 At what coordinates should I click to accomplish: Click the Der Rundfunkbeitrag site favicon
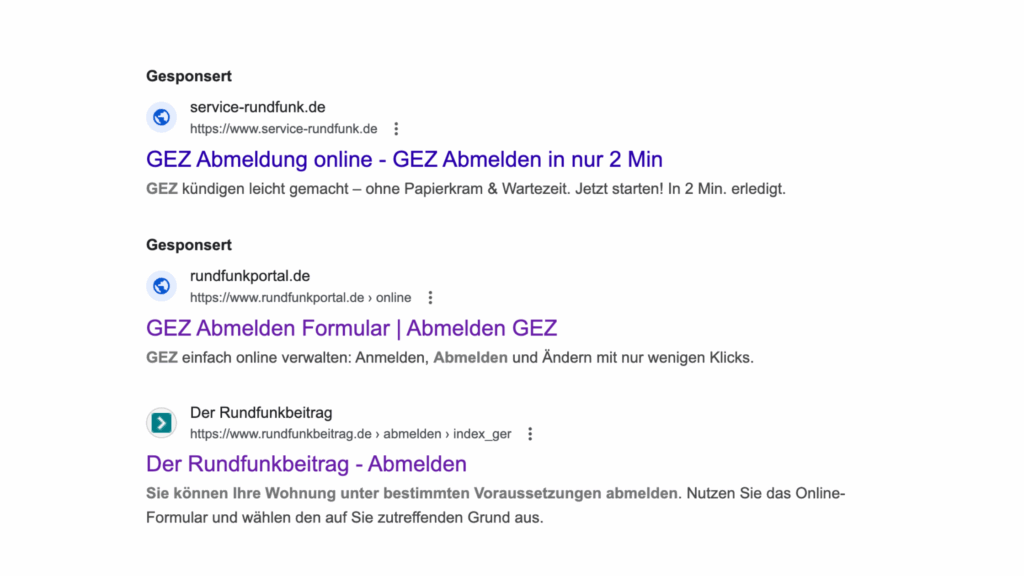click(x=161, y=423)
